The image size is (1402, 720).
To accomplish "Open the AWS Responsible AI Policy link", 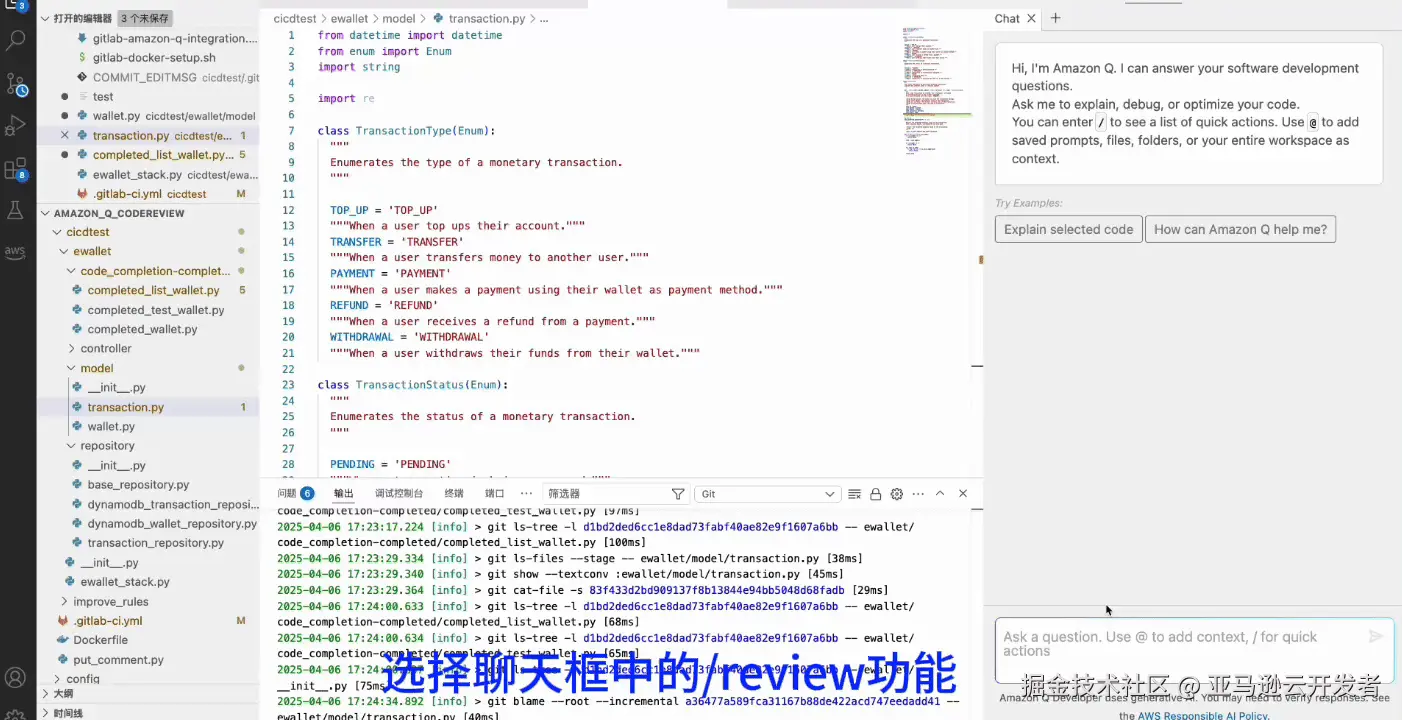I will (x=1203, y=715).
